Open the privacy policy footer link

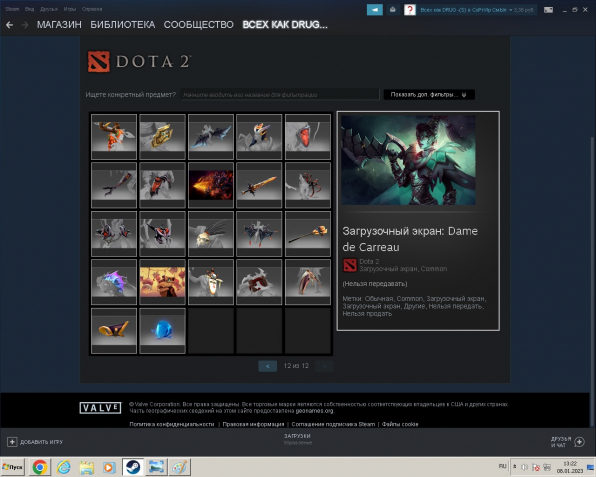point(172,424)
